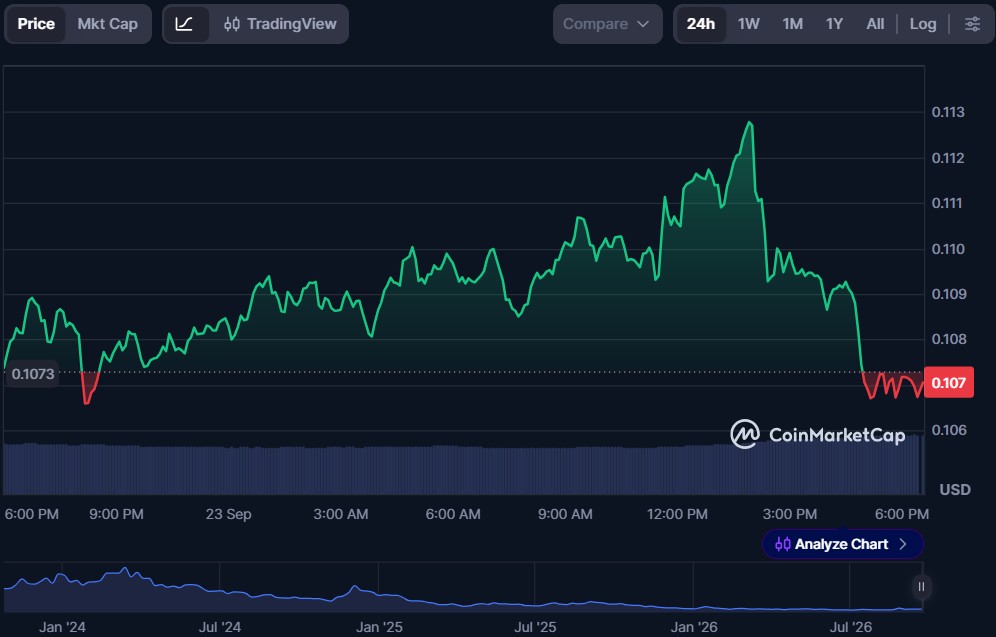
Task: Select the line chart icon
Action: click(x=184, y=24)
